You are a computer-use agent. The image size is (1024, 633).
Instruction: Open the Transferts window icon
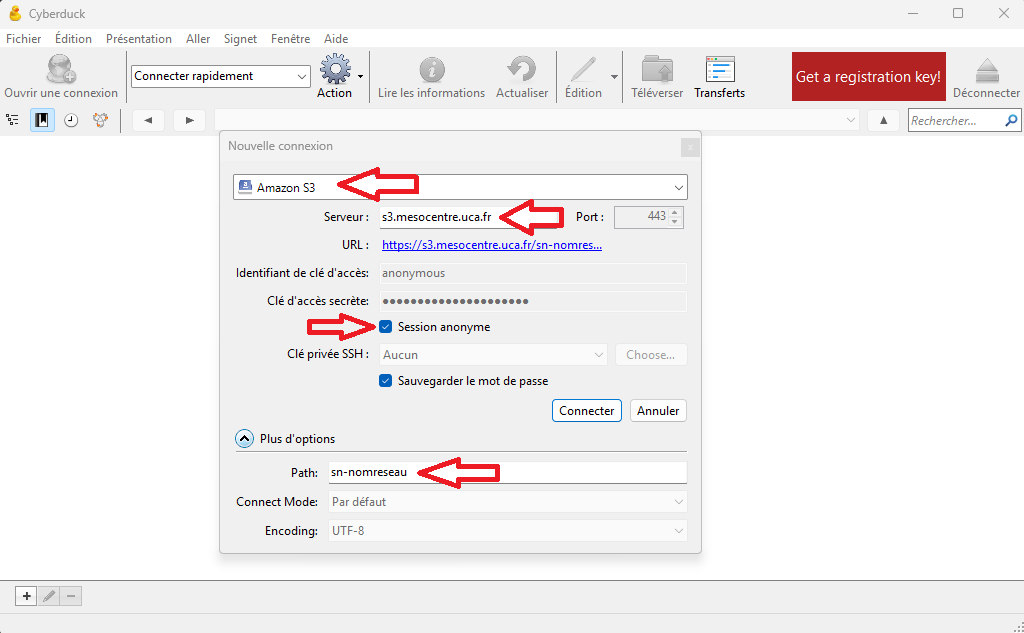point(720,69)
